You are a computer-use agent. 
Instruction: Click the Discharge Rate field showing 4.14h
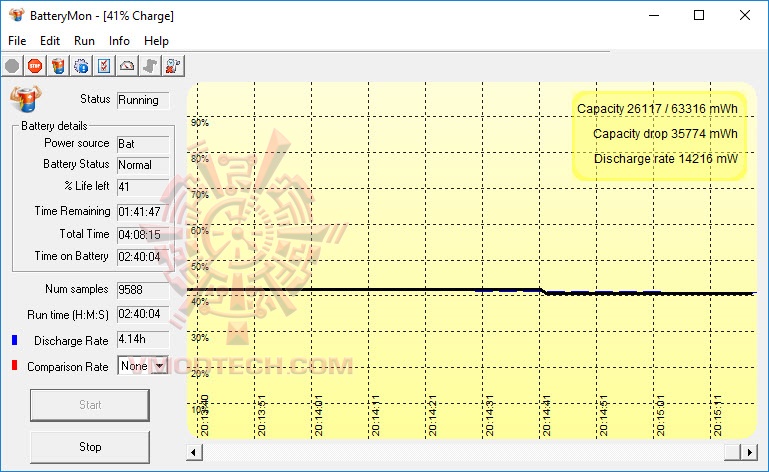[x=143, y=340]
